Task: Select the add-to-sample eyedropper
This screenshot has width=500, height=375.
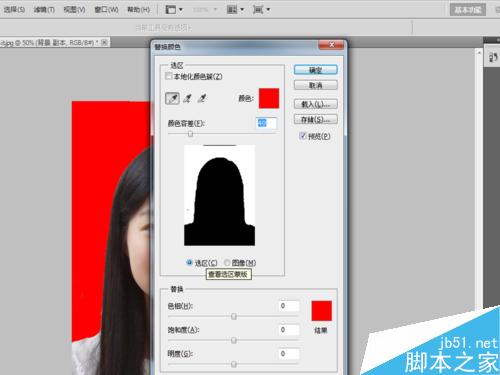Action: click(188, 98)
